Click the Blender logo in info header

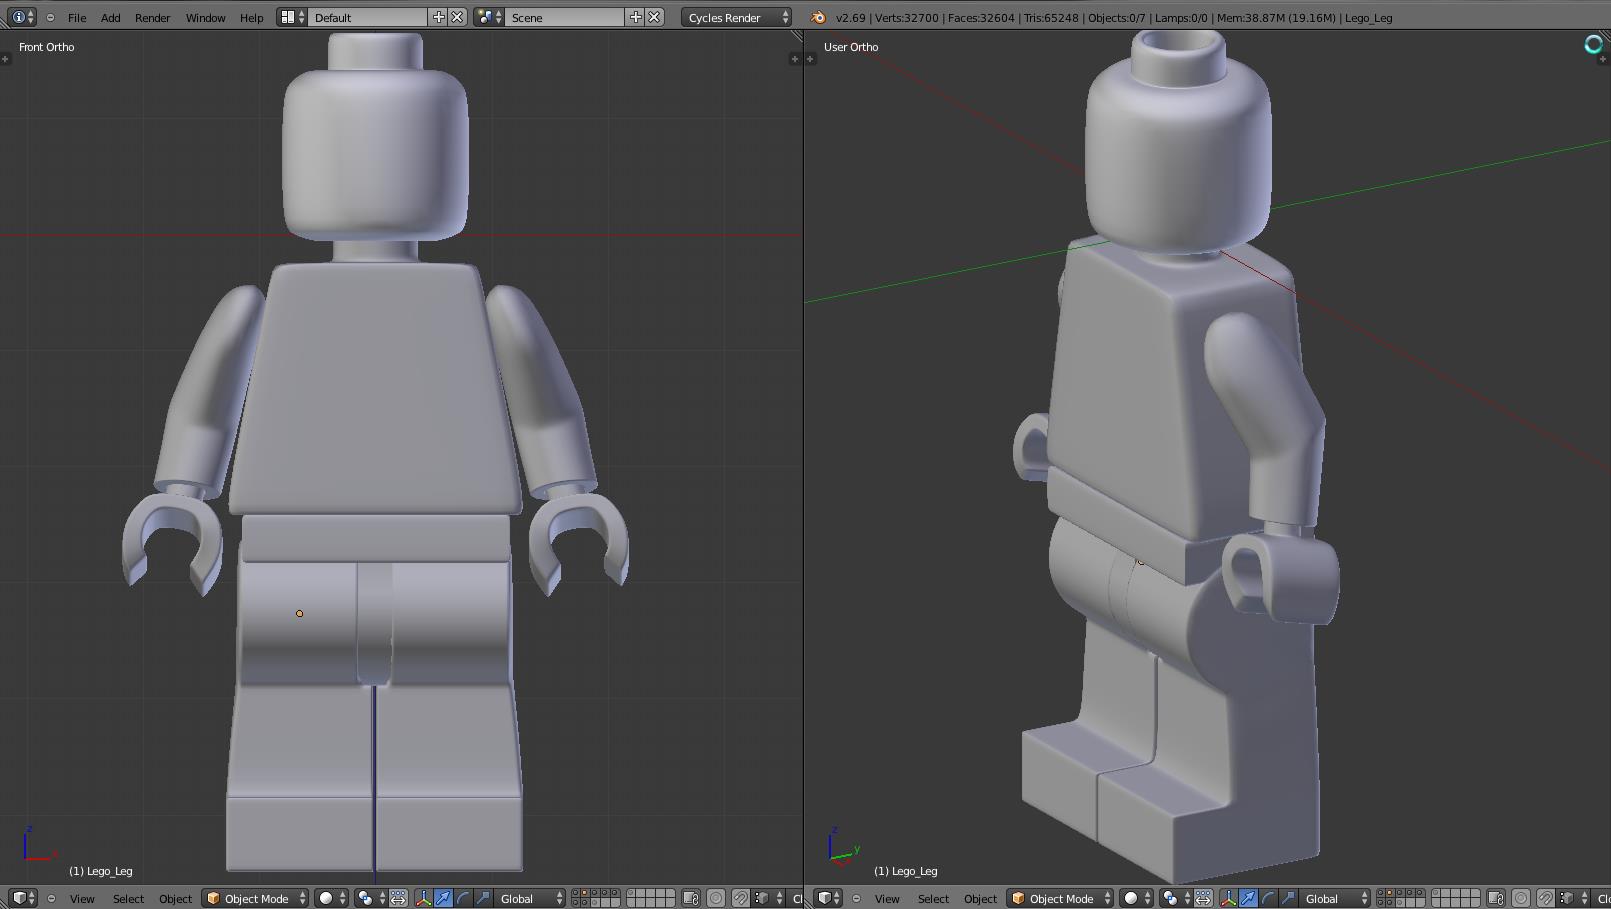point(818,17)
